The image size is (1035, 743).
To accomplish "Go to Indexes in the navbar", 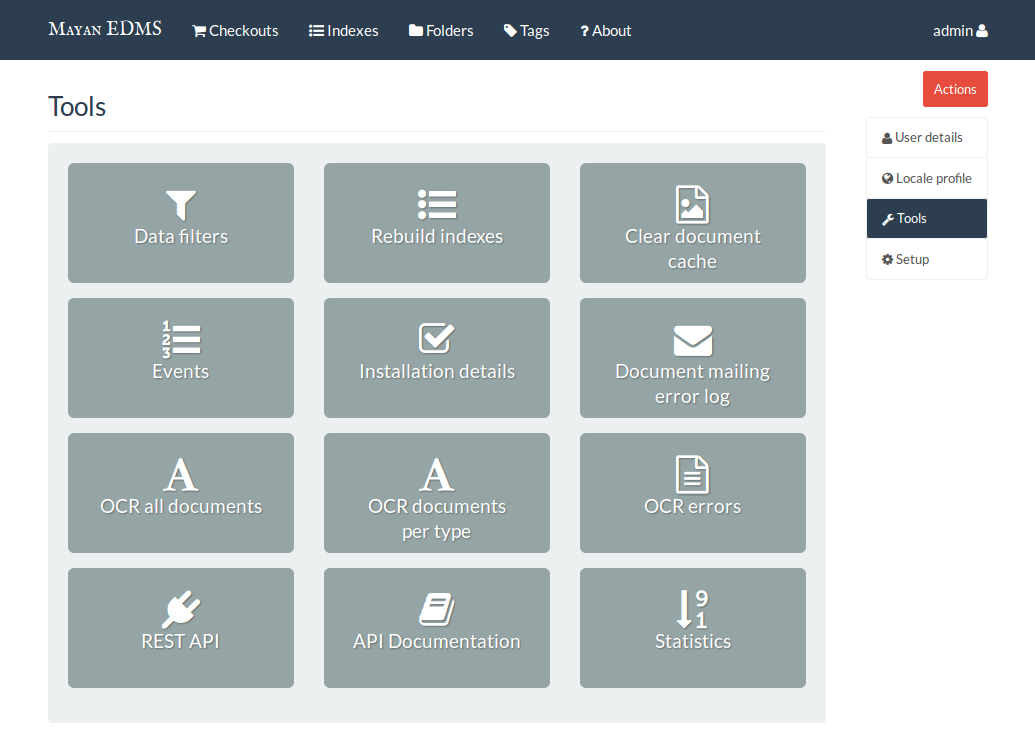I will 343,31.
